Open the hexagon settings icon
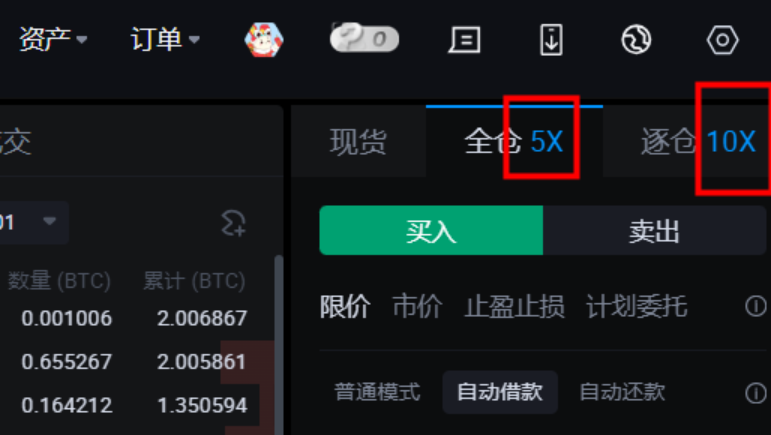771x435 pixels. [722, 40]
